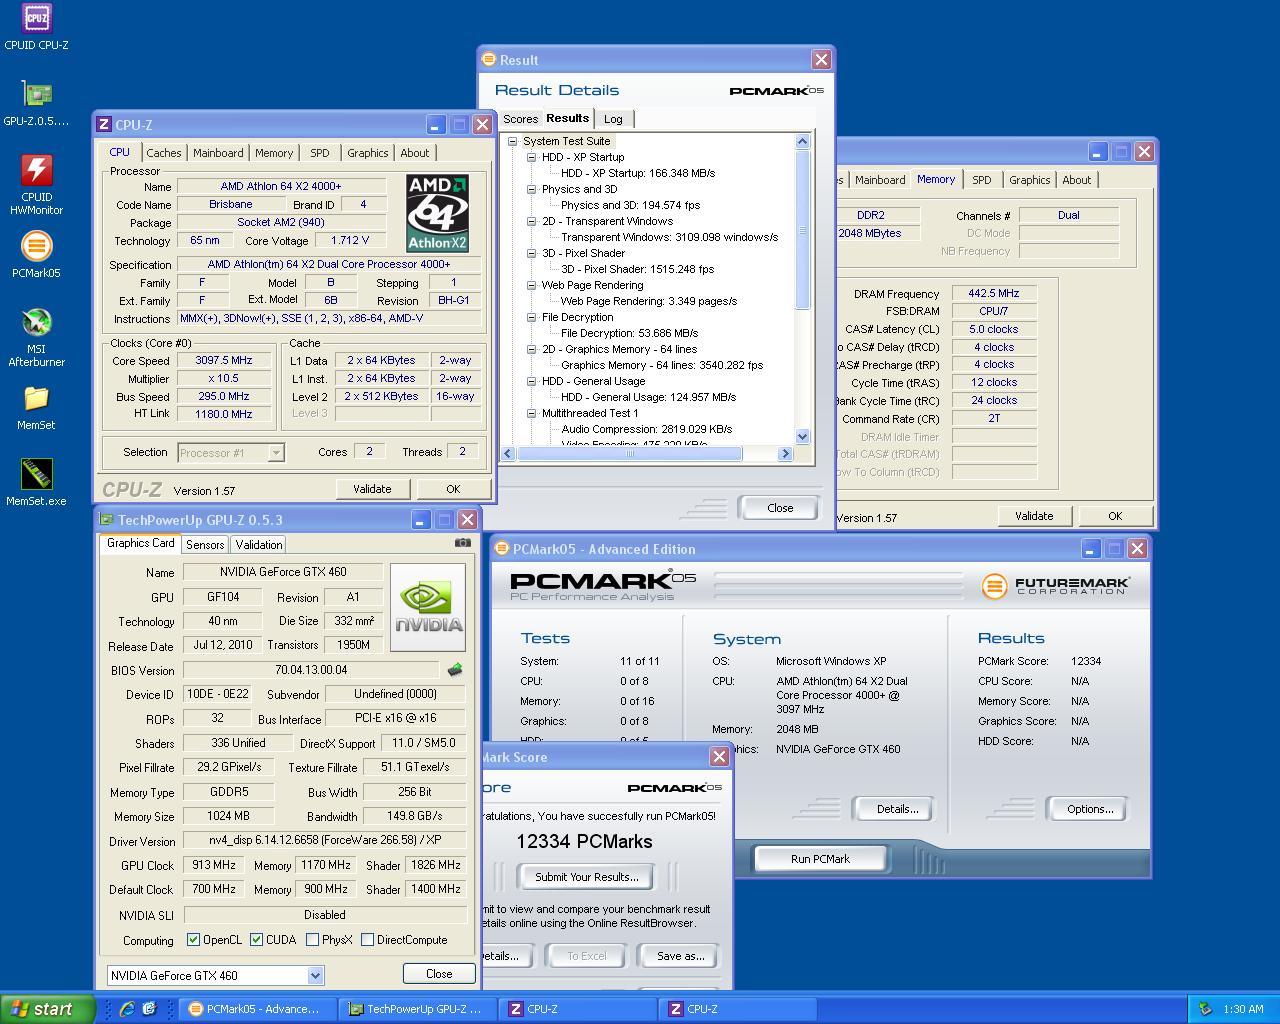Click Internet Explorer quick launch icon
The width and height of the screenshot is (1280, 1024).
point(127,1009)
